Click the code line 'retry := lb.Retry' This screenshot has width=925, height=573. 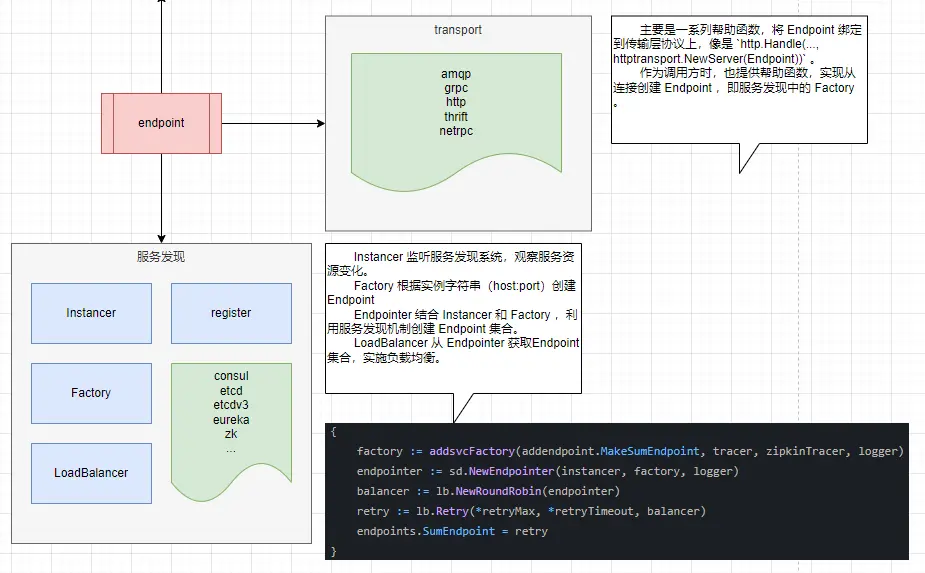tap(531, 512)
